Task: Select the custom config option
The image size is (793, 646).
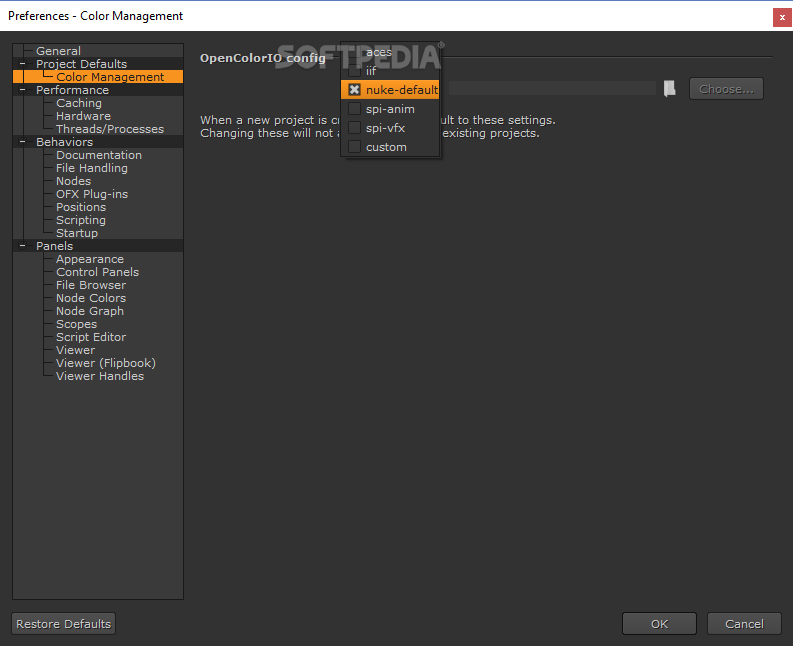Action: click(390, 147)
